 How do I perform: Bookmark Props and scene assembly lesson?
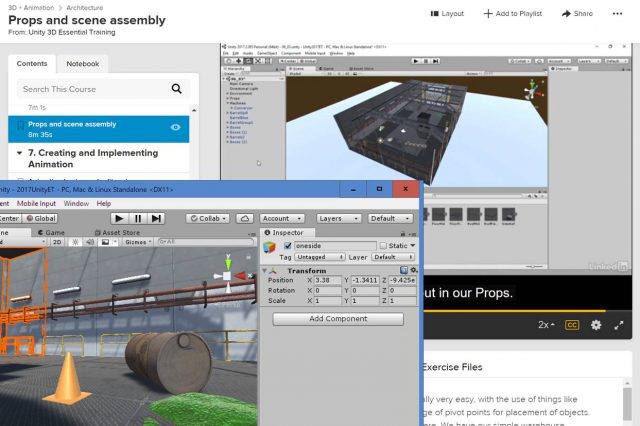click(20, 124)
